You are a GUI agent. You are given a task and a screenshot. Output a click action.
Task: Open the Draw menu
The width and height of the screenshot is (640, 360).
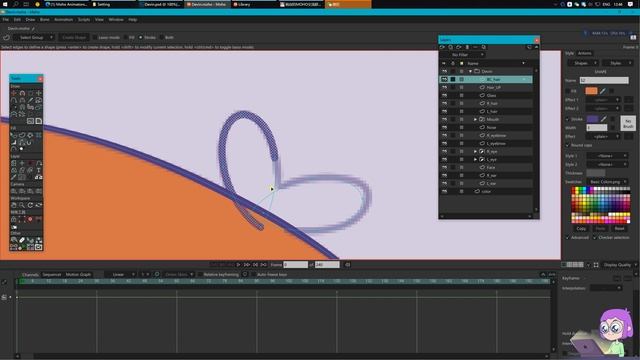[x=30, y=20]
